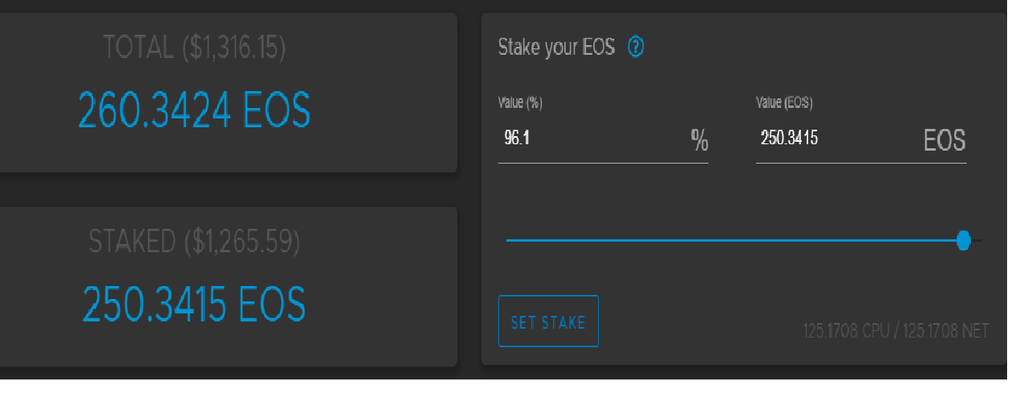The image size is (1024, 398).
Task: Click the 250.3415 EOS staked amount
Action: tap(194, 303)
